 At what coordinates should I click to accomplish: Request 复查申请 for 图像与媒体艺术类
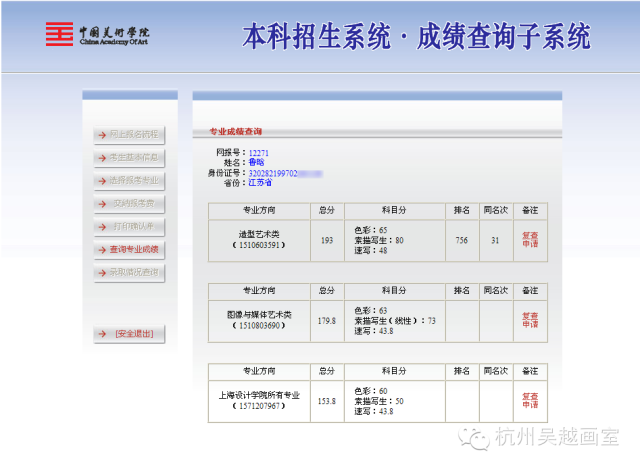pyautogui.click(x=530, y=320)
